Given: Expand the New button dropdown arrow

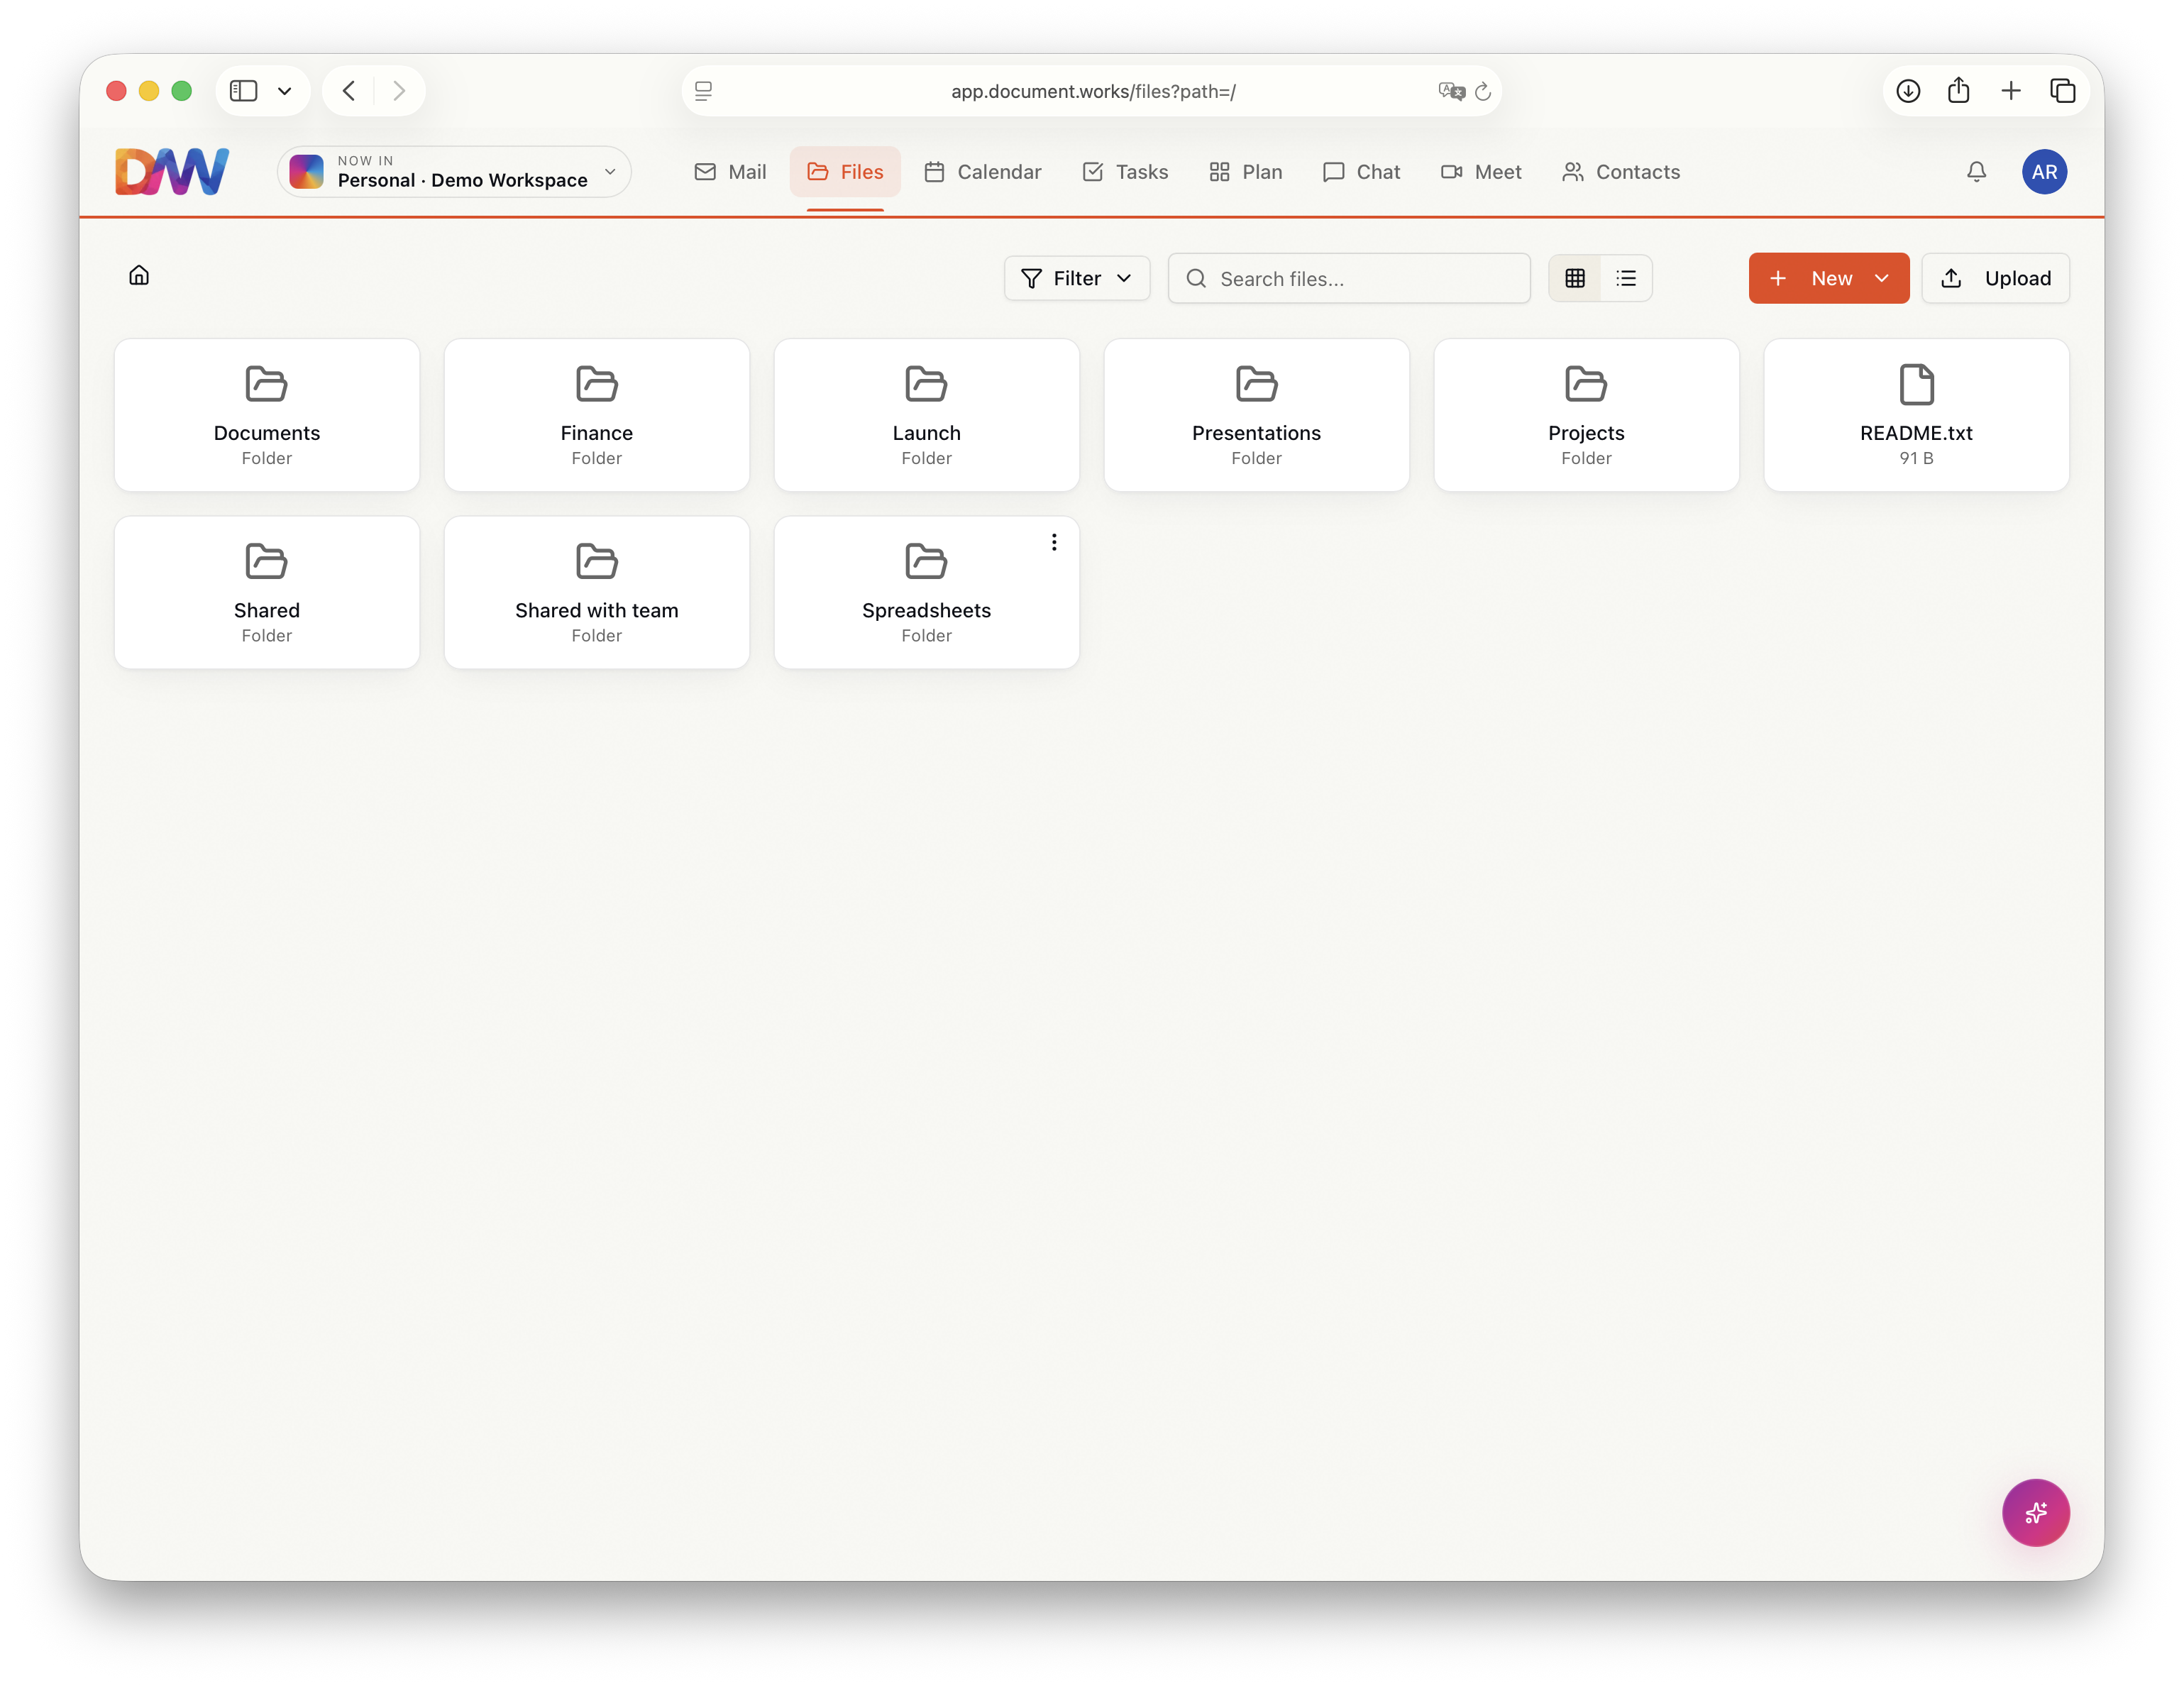Looking at the screenshot, I should [1882, 278].
